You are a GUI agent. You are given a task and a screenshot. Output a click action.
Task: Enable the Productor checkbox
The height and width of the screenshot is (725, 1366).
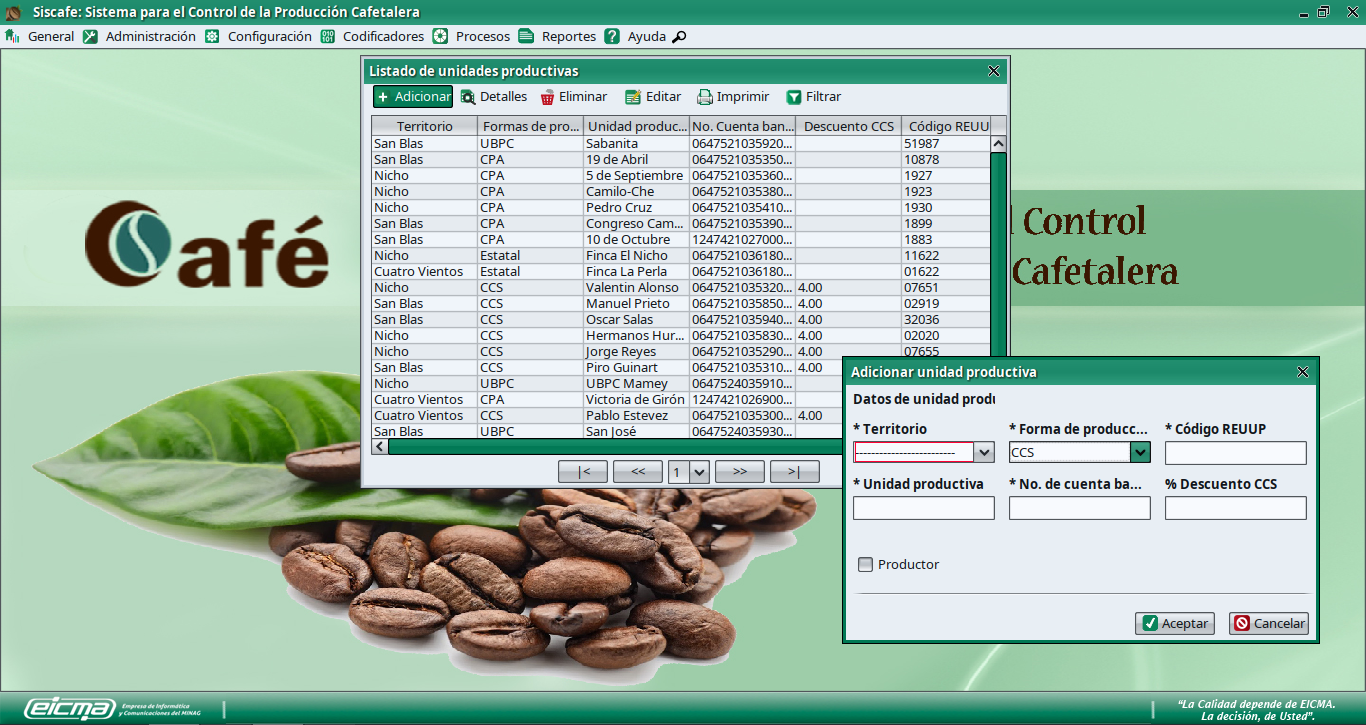(866, 565)
